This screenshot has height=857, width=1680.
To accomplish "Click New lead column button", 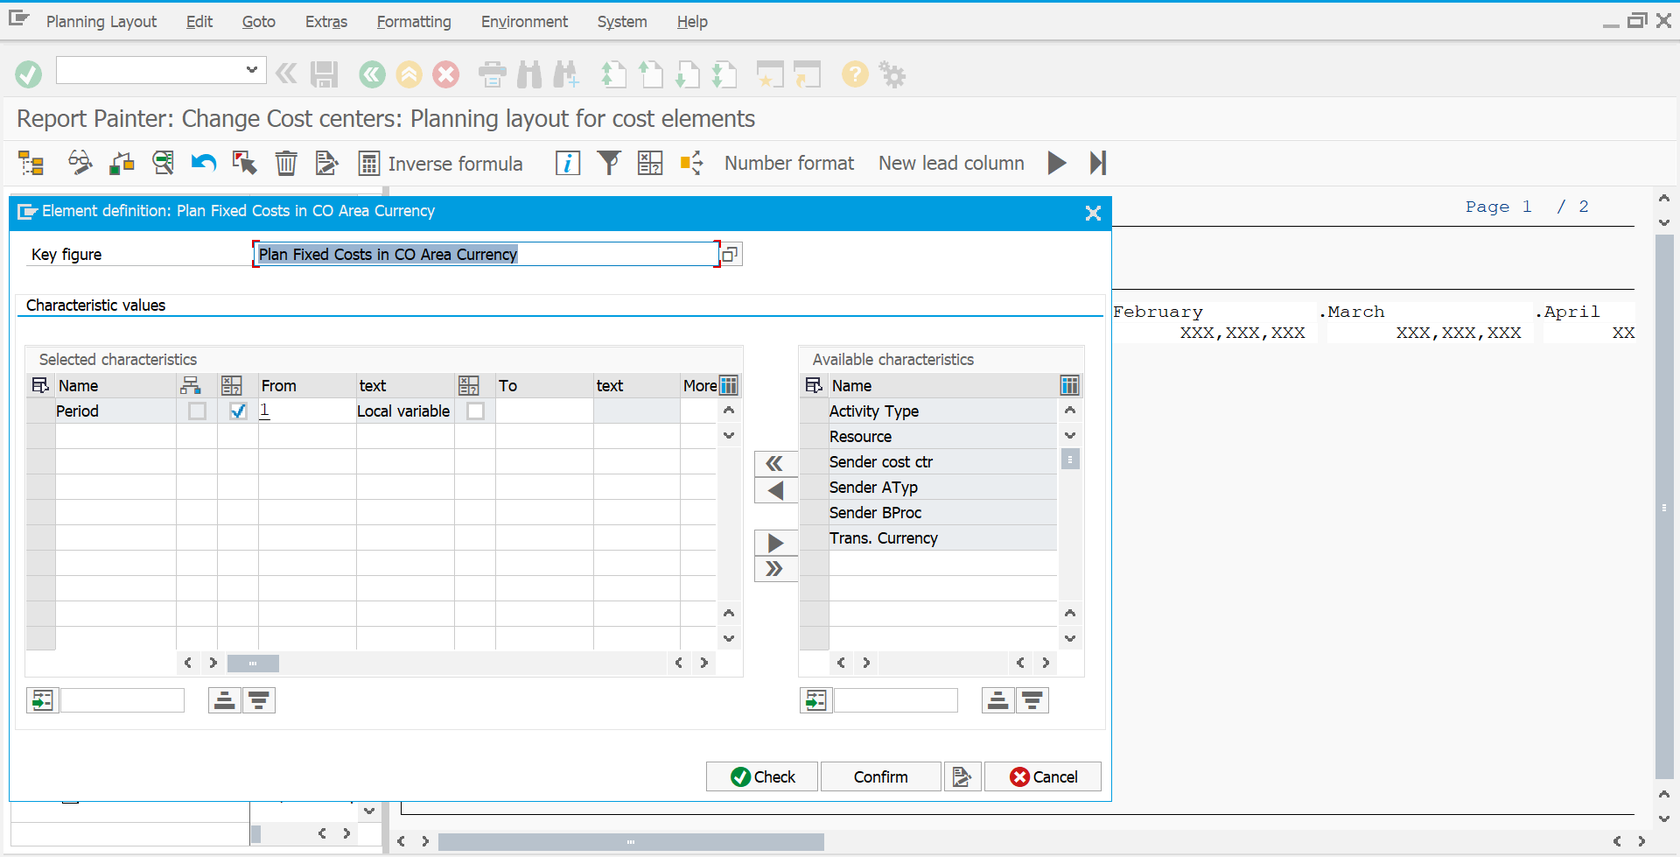I will (951, 163).
